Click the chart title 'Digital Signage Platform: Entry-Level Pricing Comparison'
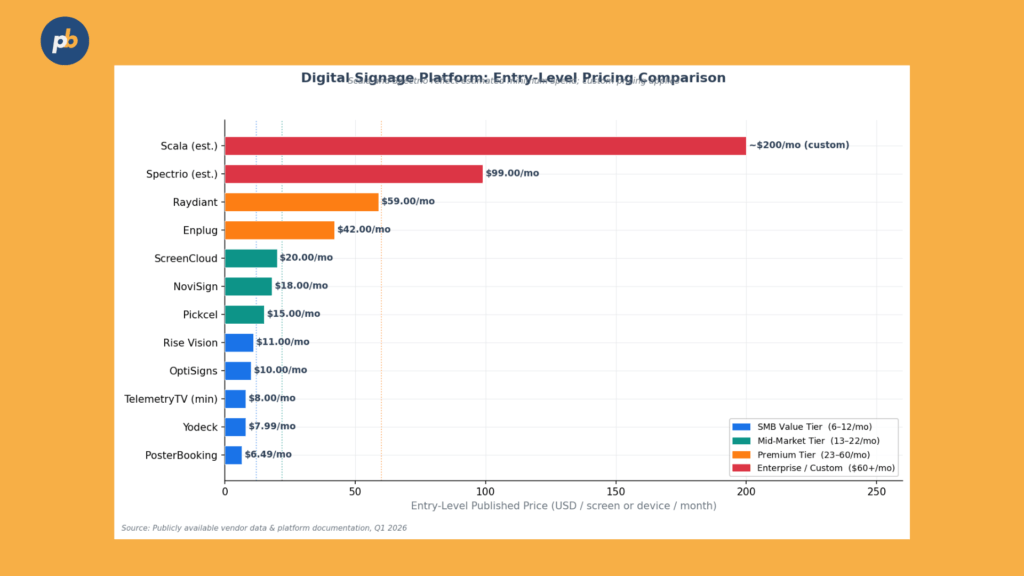This screenshot has width=1024, height=576. pyautogui.click(x=513, y=78)
